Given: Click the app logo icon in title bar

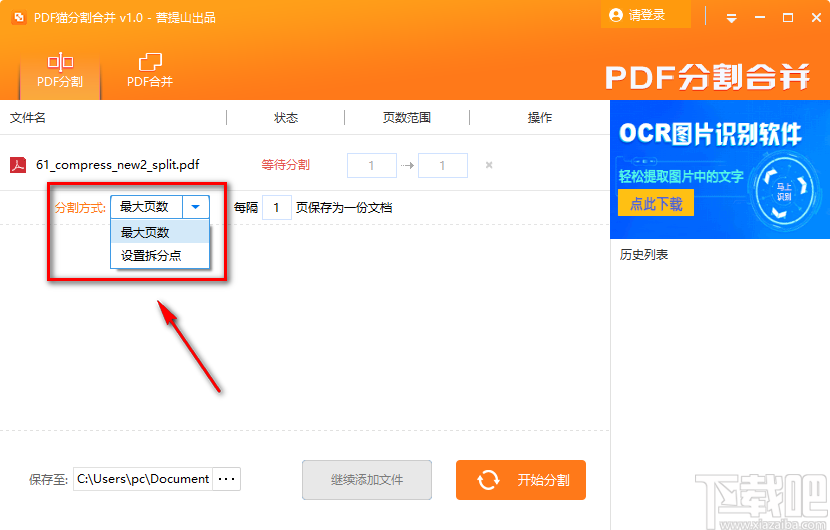Looking at the screenshot, I should coord(19,17).
